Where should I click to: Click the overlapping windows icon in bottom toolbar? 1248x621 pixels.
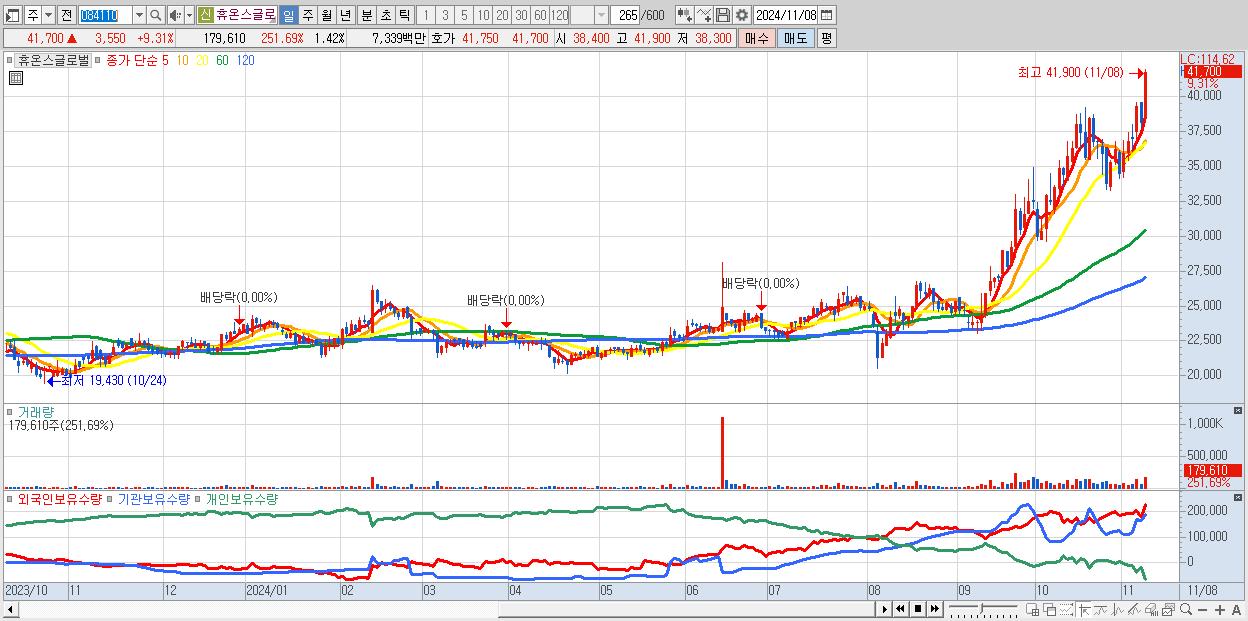[x=1050, y=610]
